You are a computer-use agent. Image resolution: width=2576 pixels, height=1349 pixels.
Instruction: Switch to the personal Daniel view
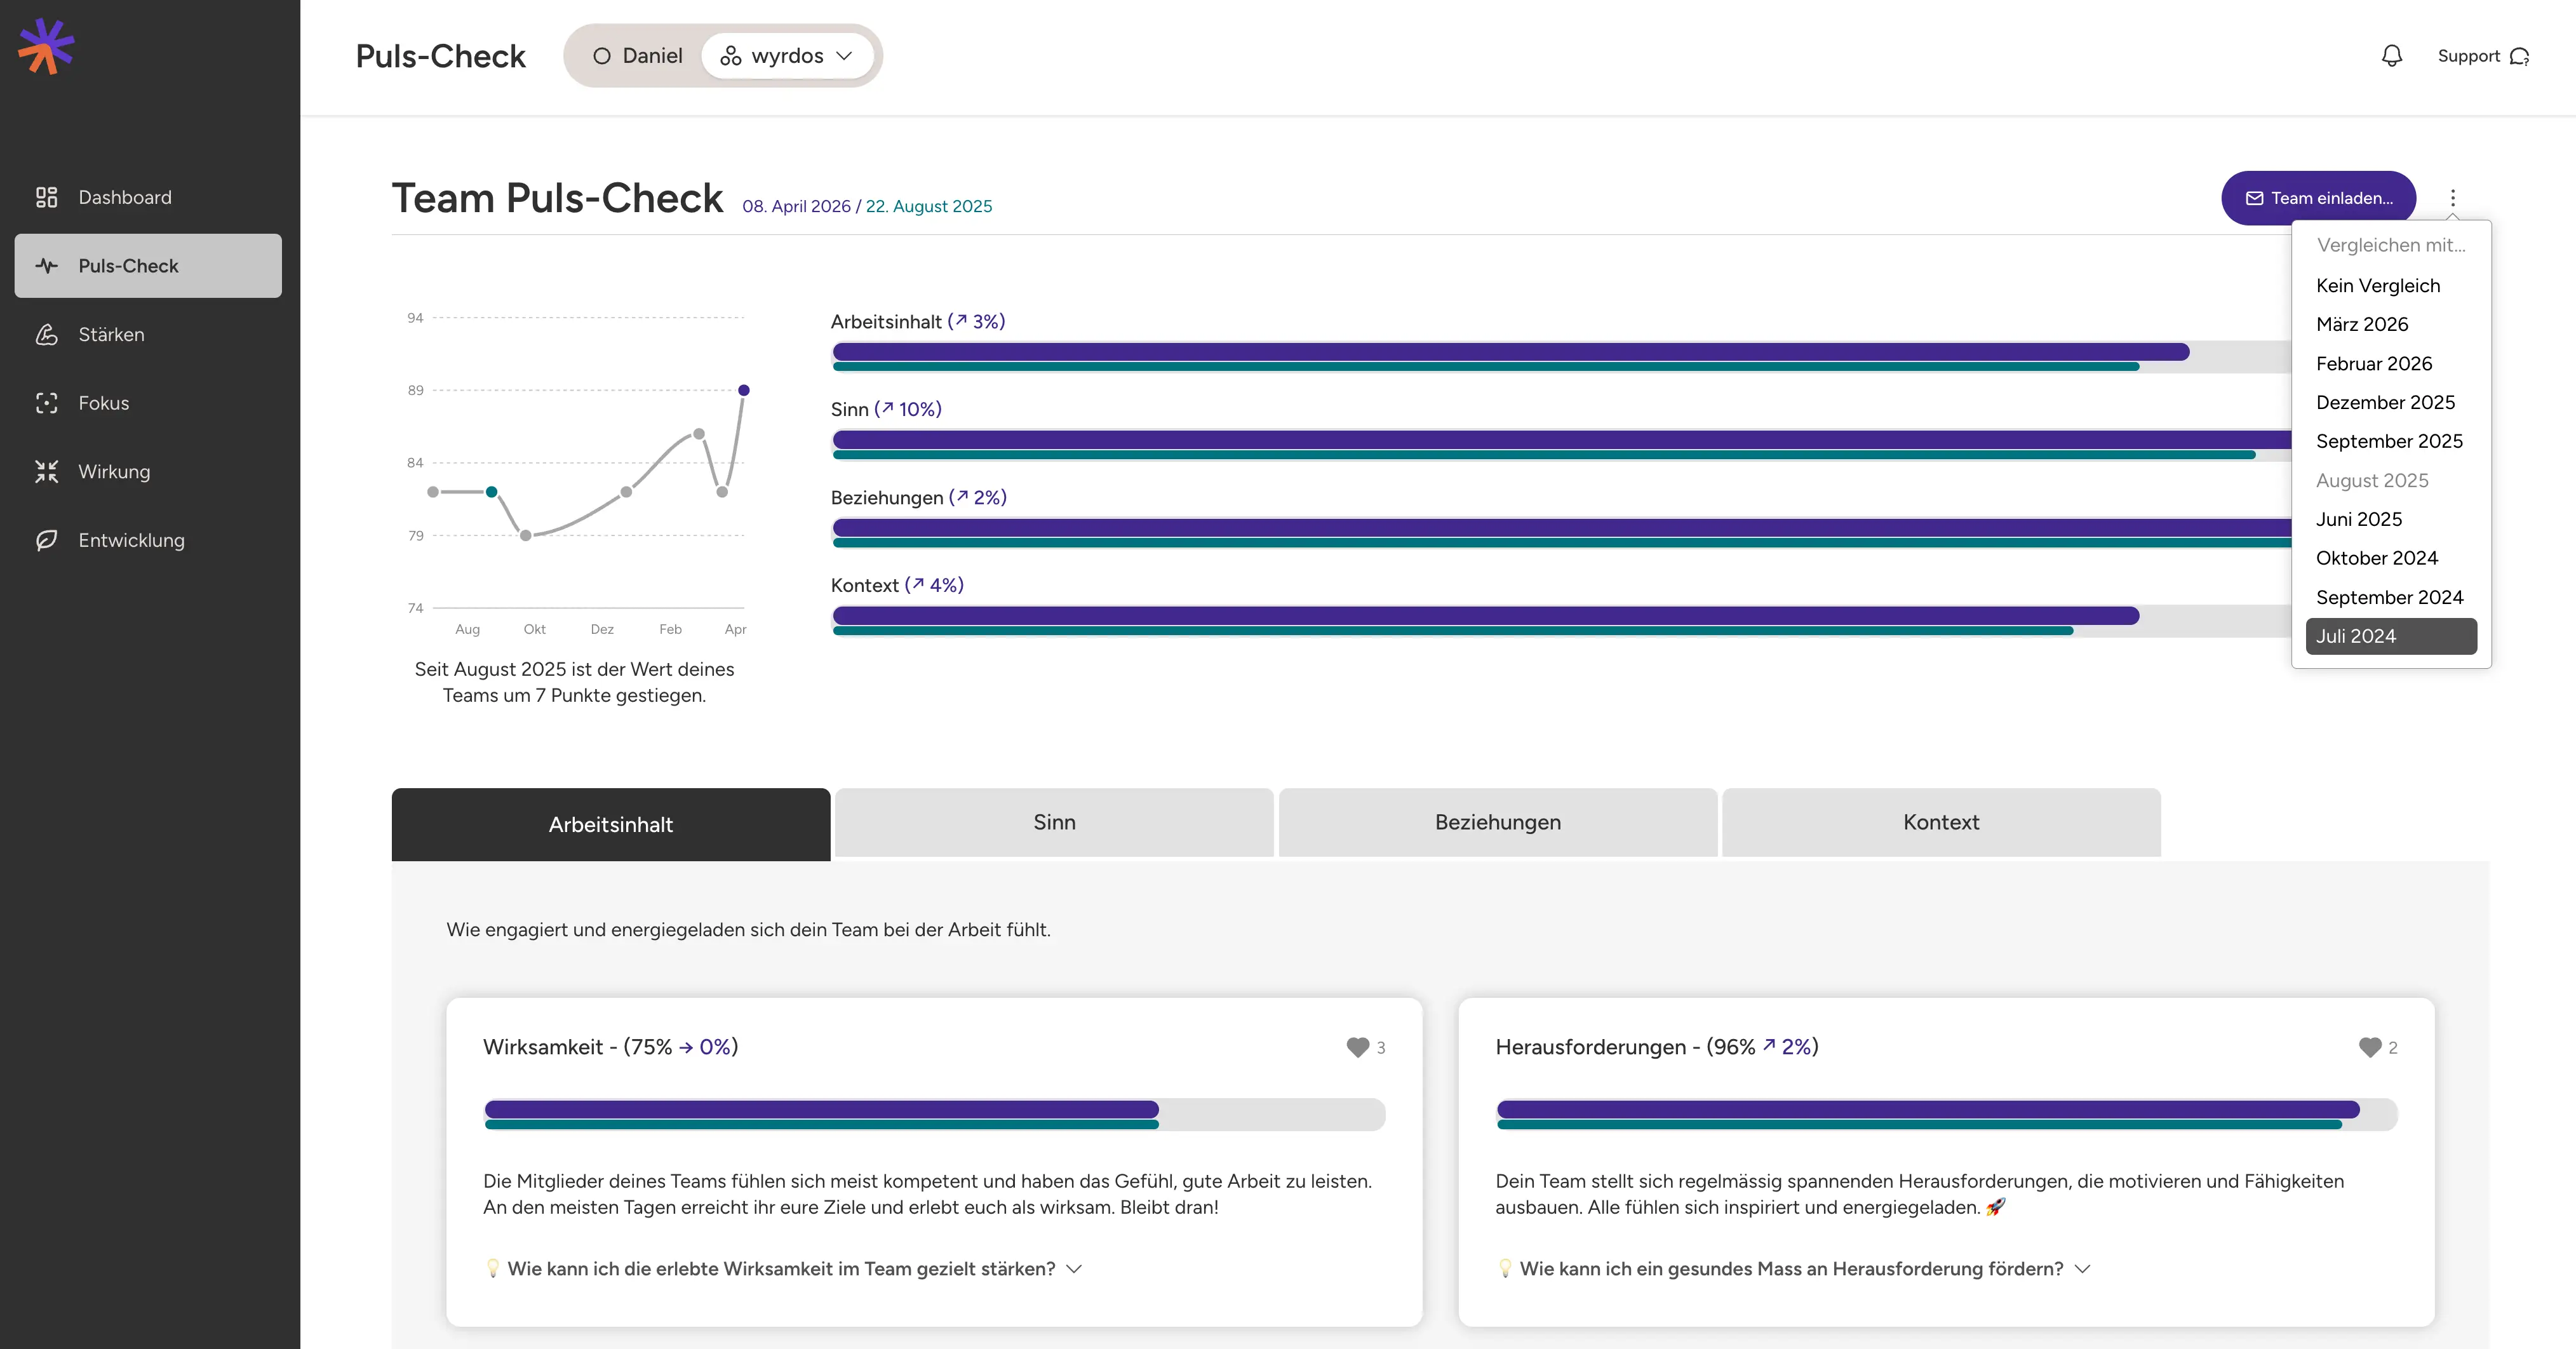pos(637,56)
